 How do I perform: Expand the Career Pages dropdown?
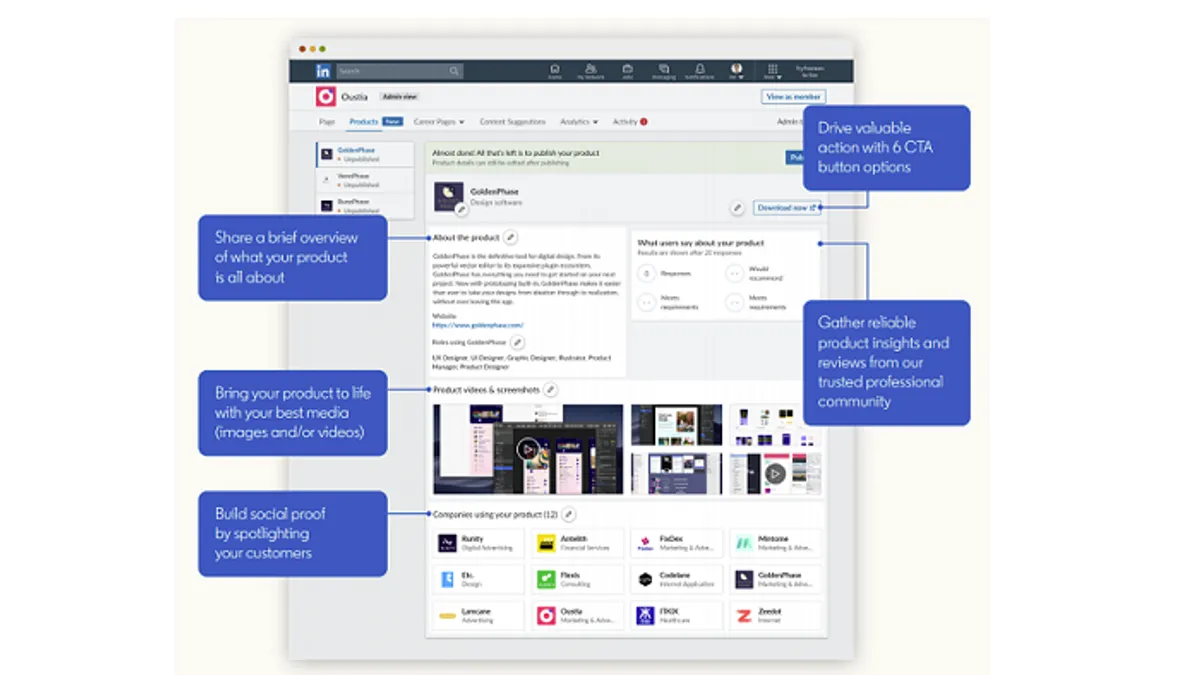[x=439, y=122]
